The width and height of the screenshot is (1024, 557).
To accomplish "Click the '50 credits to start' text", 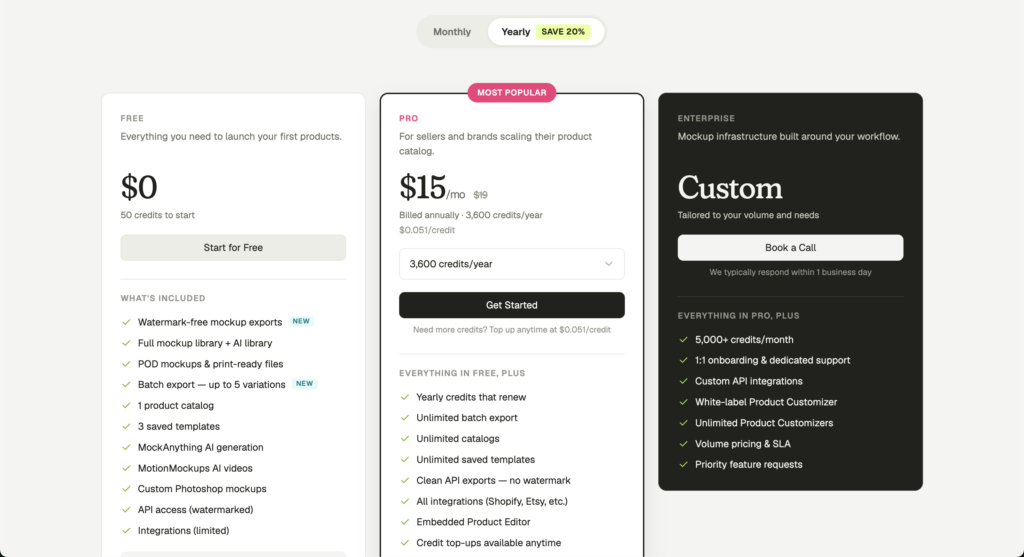I will click(x=157, y=215).
